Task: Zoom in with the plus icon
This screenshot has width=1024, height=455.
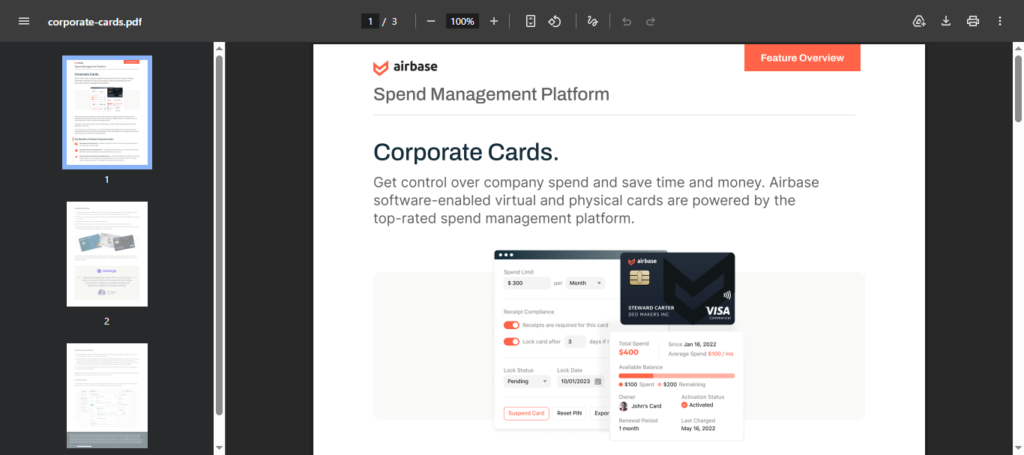Action: coord(494,21)
